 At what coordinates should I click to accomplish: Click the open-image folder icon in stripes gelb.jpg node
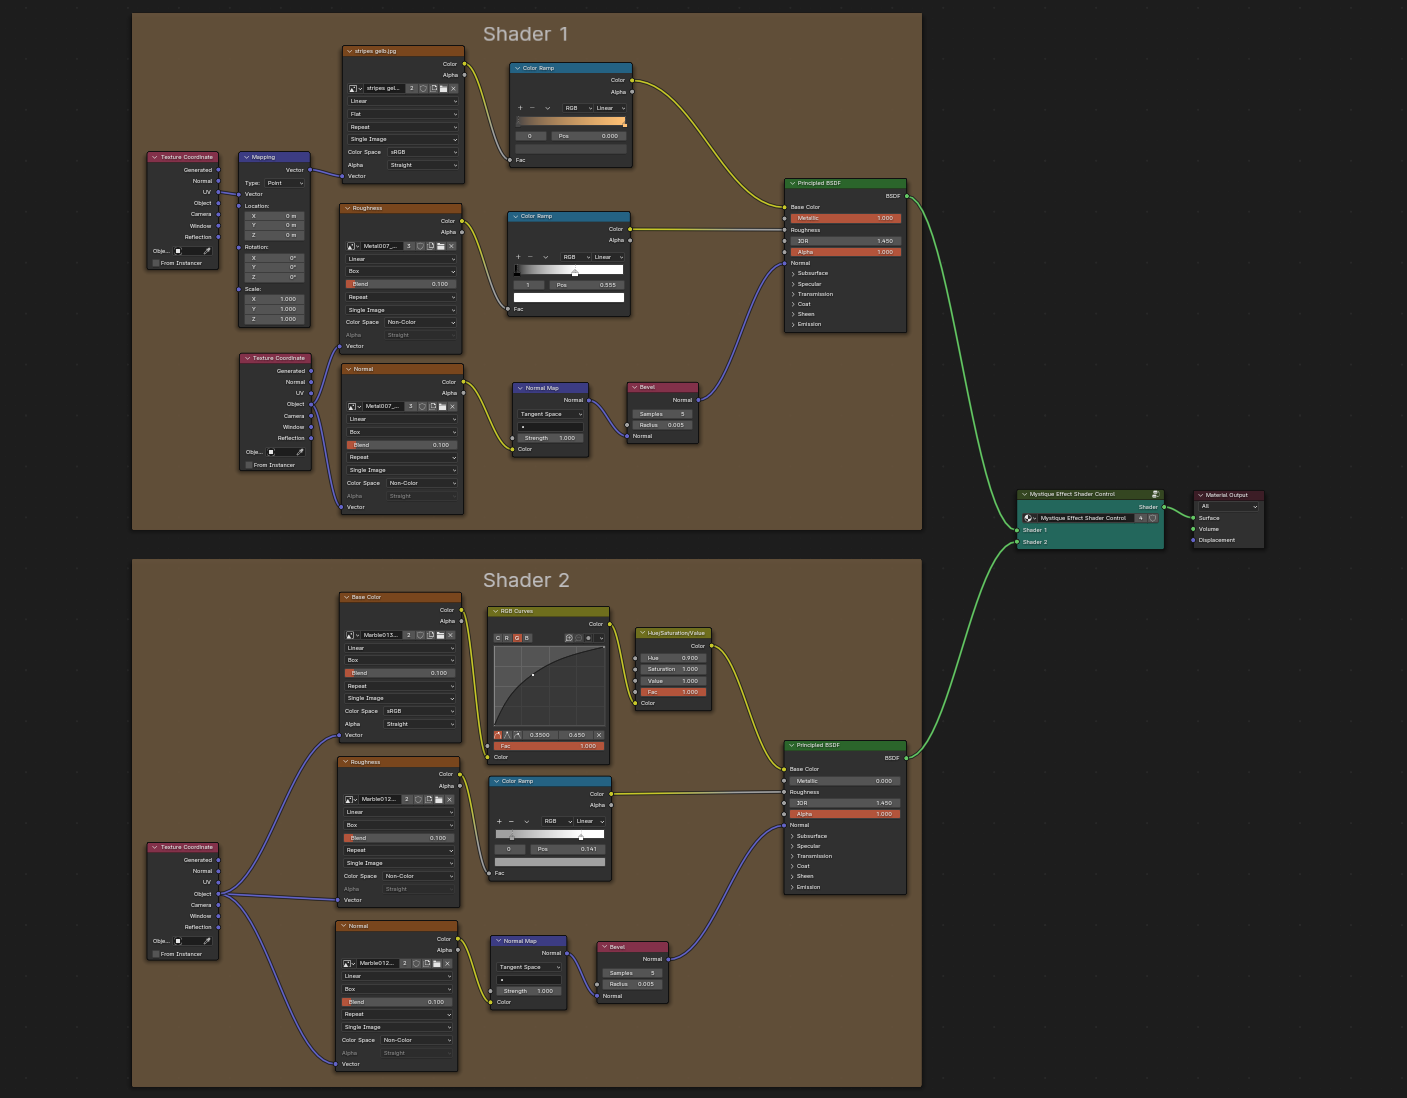click(443, 88)
